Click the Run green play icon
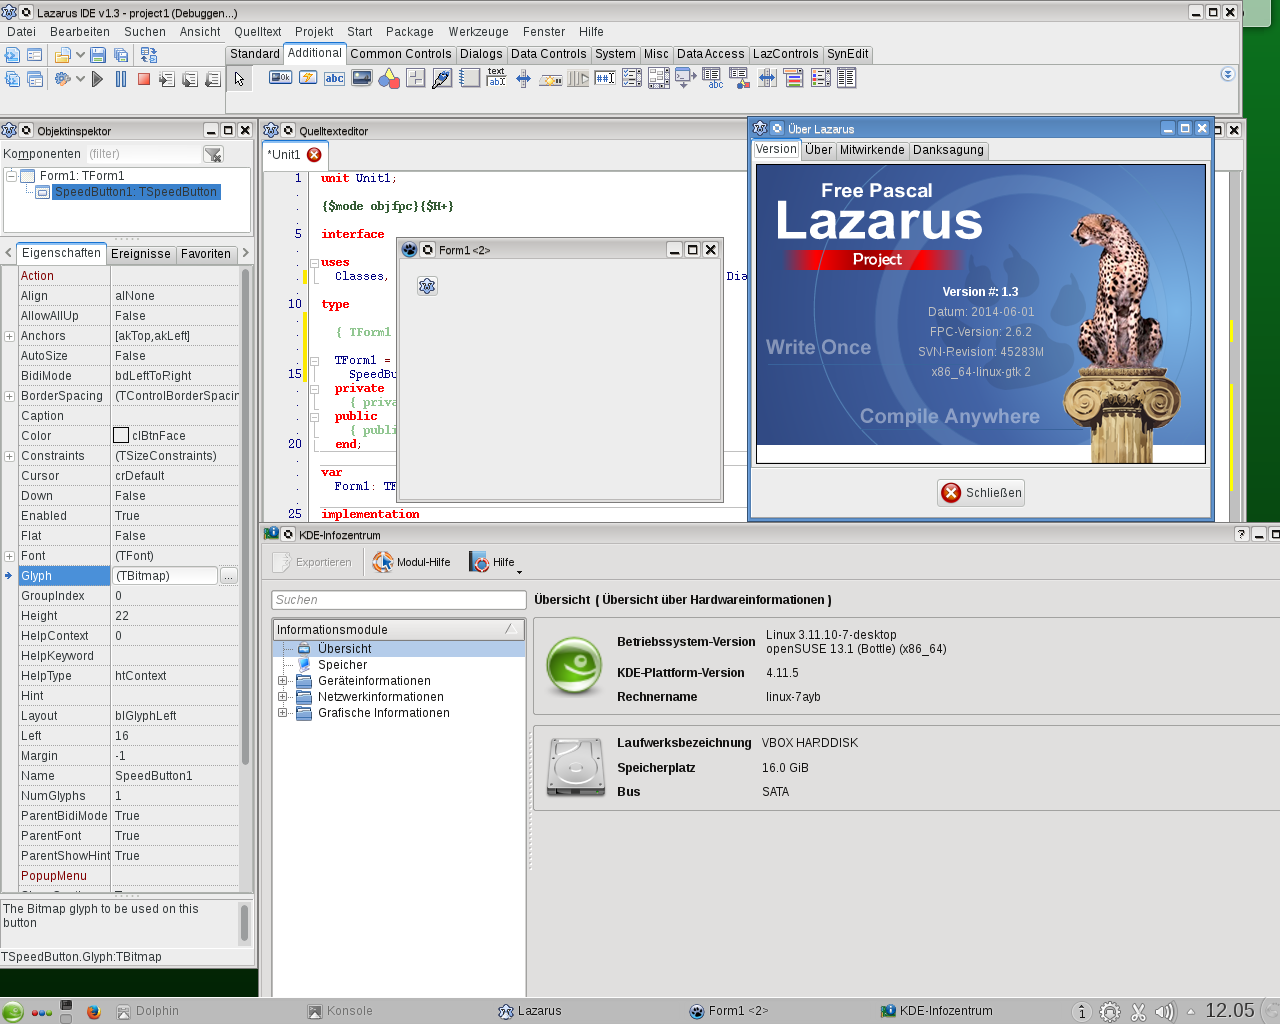The width and height of the screenshot is (1280, 1024). tap(97, 79)
